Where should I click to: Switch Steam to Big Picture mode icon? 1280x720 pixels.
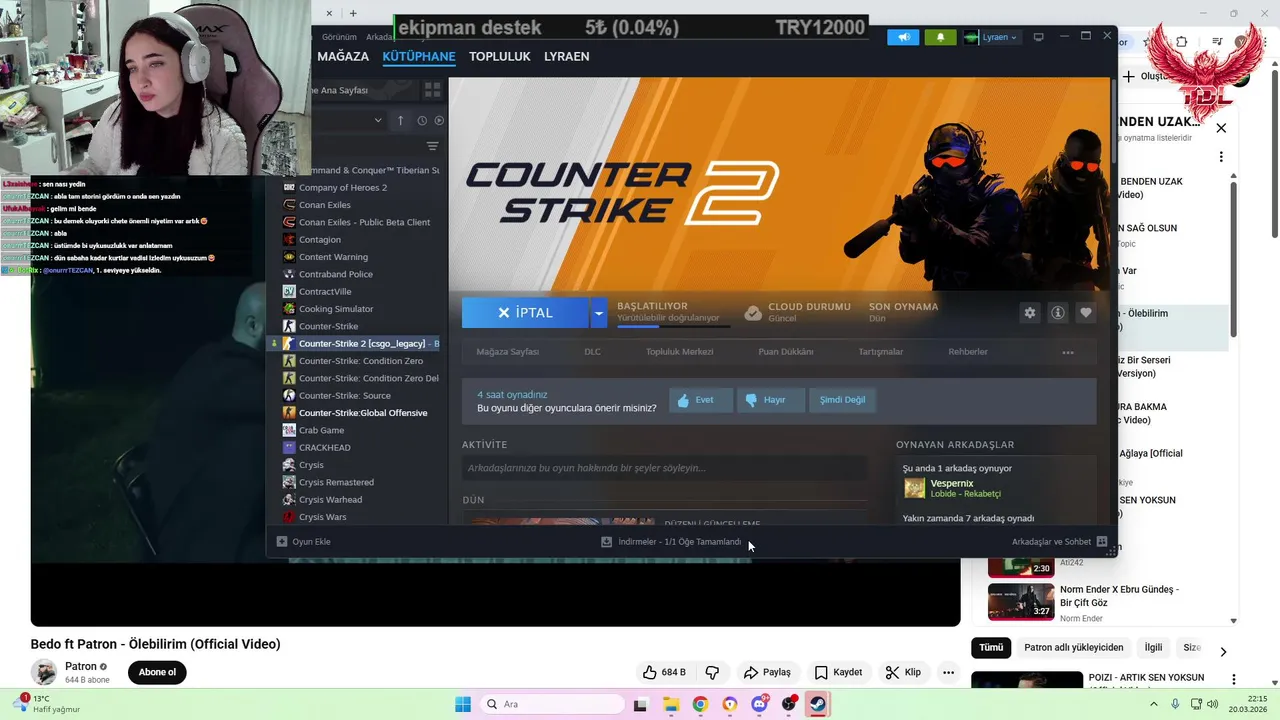pyautogui.click(x=1038, y=37)
